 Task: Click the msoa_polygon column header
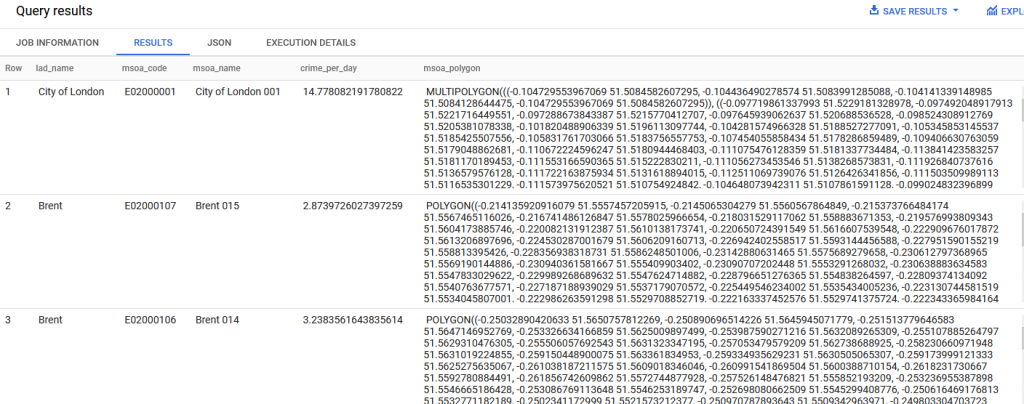[x=453, y=68]
